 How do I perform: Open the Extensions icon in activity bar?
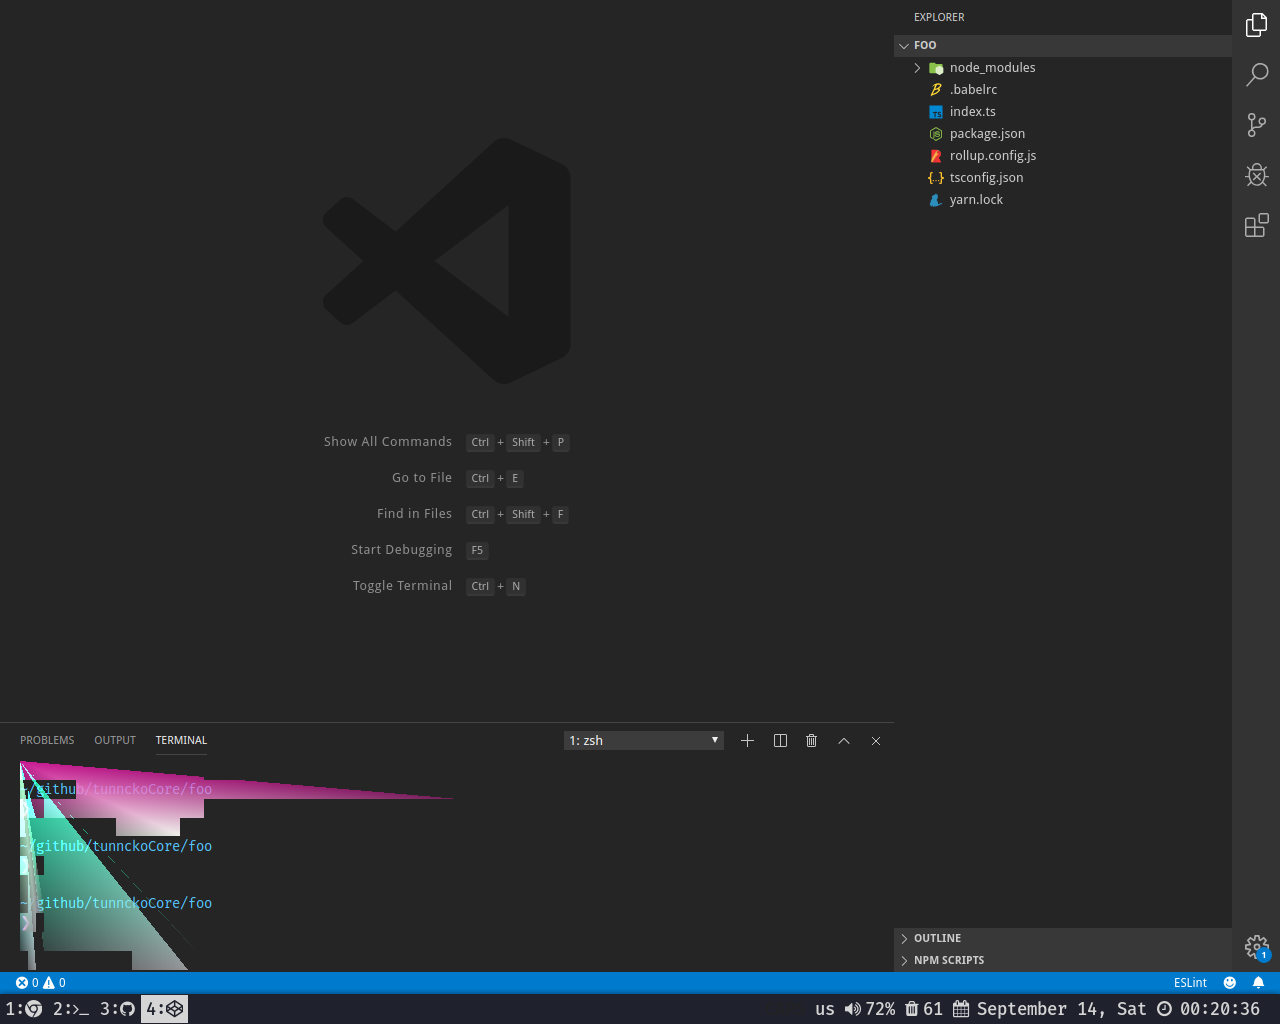coord(1257,225)
